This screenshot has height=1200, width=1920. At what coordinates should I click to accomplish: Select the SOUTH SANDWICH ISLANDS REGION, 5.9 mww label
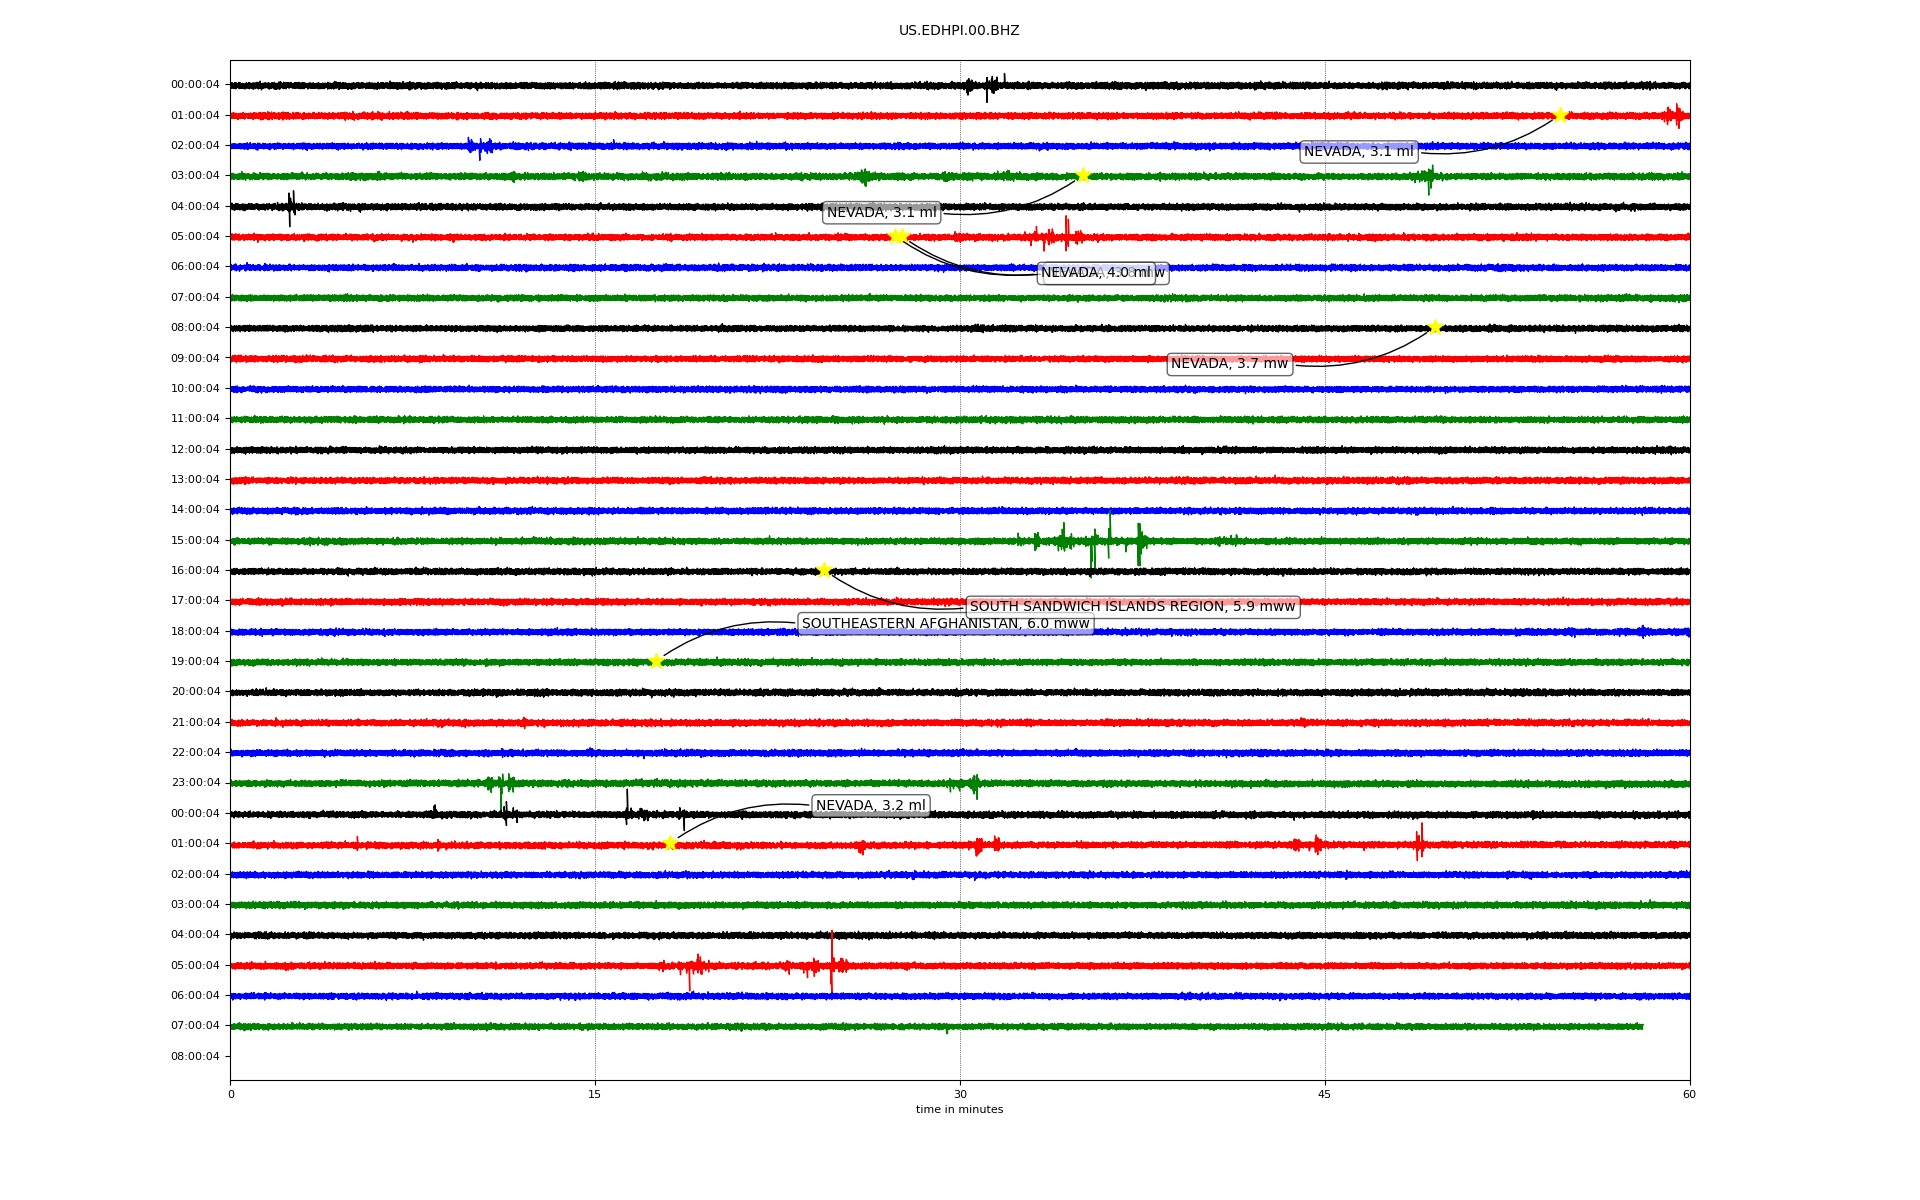(1132, 607)
